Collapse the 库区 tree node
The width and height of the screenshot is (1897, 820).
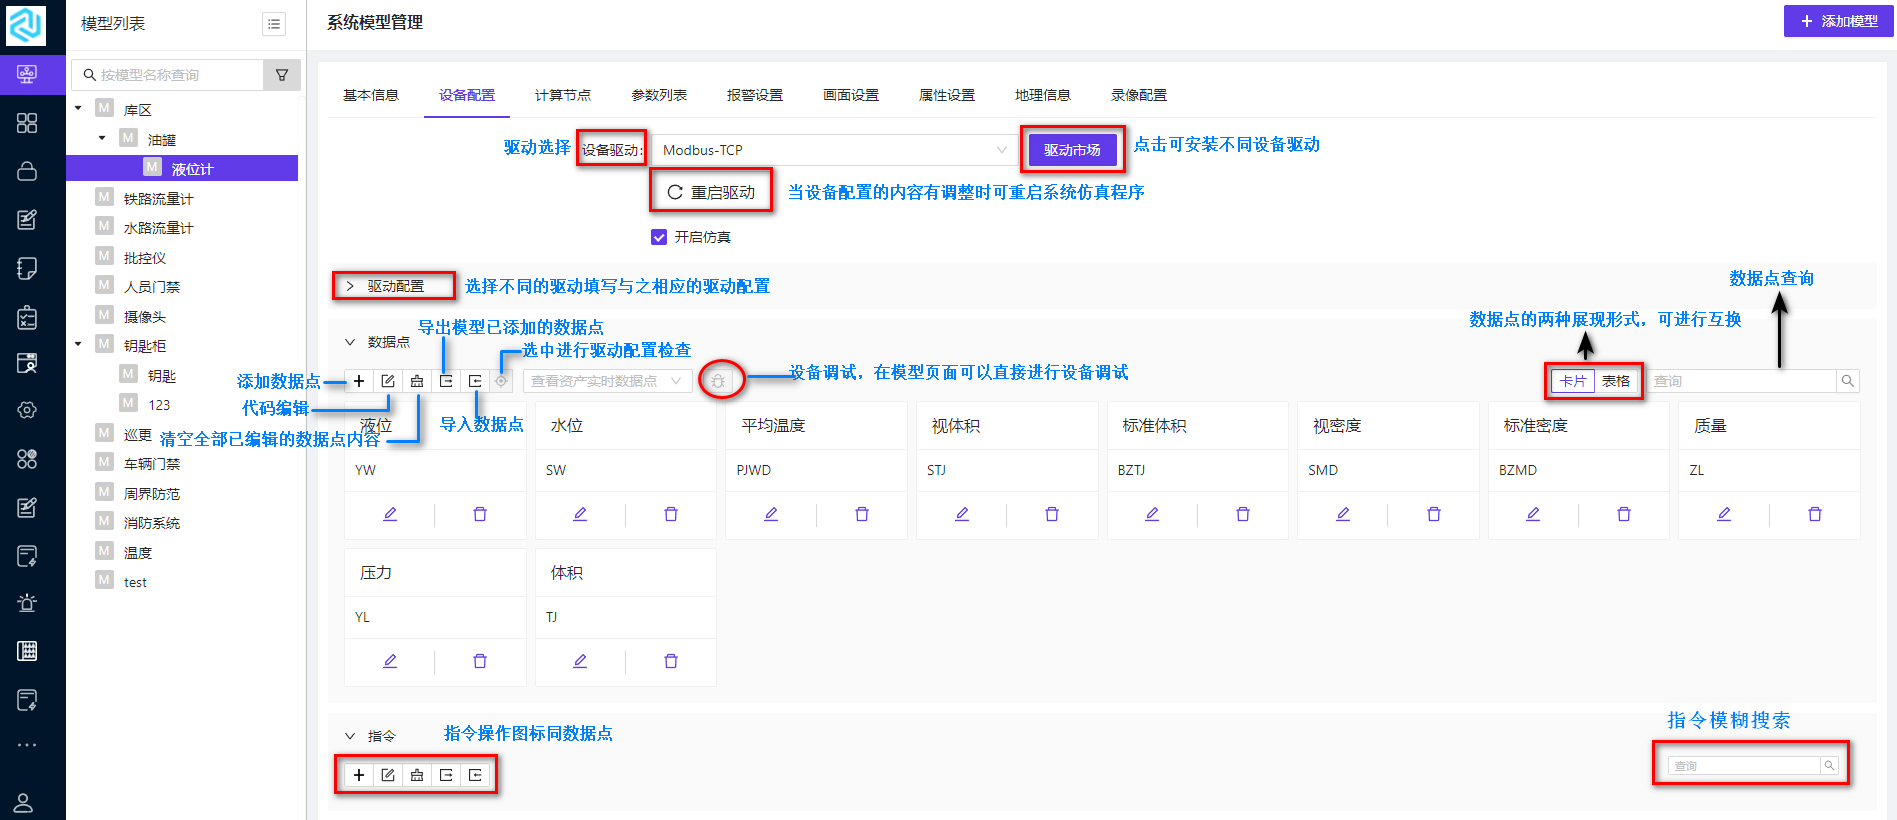click(x=78, y=109)
